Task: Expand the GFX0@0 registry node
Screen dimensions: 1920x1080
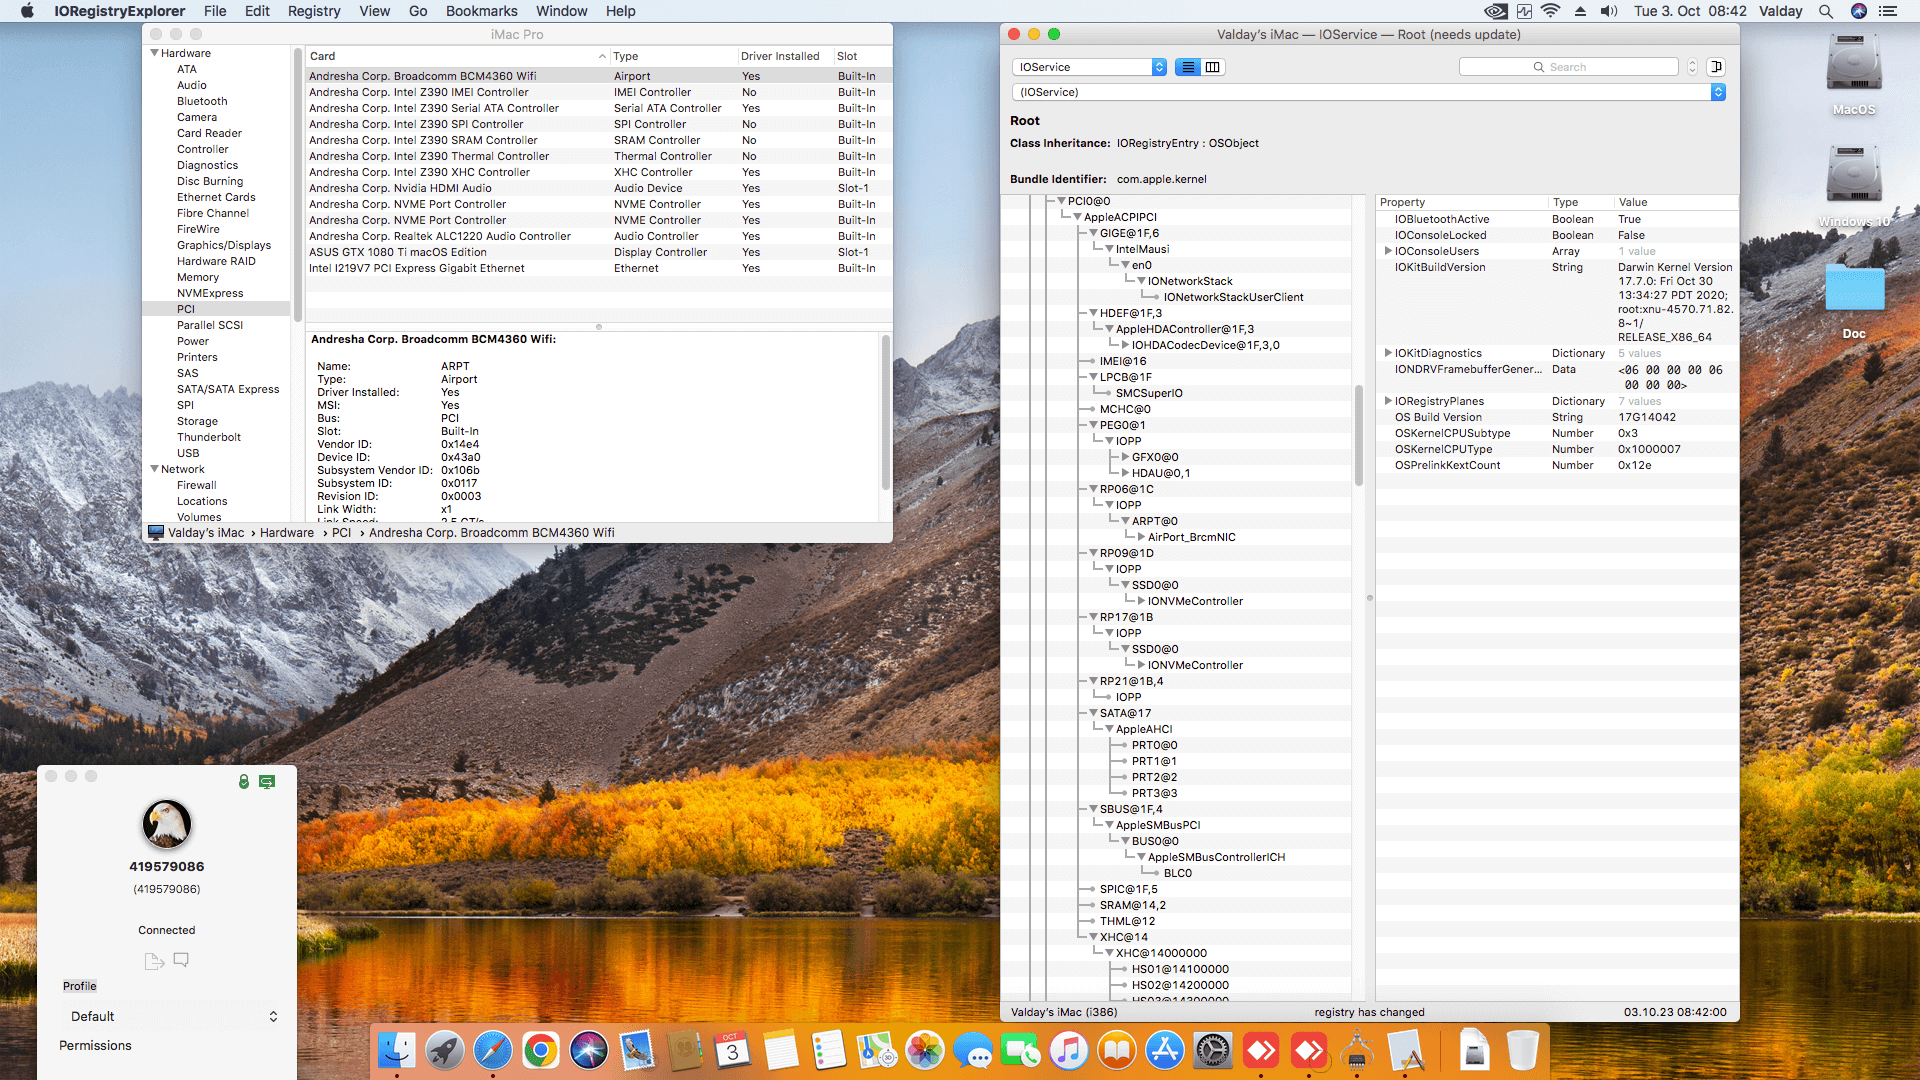Action: pyautogui.click(x=1125, y=457)
